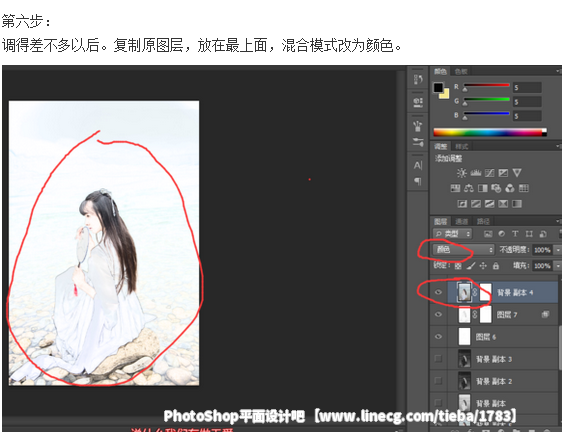Screen dimensions: 572x435
Task: Show the 背景 副本 layer
Action: (438, 403)
